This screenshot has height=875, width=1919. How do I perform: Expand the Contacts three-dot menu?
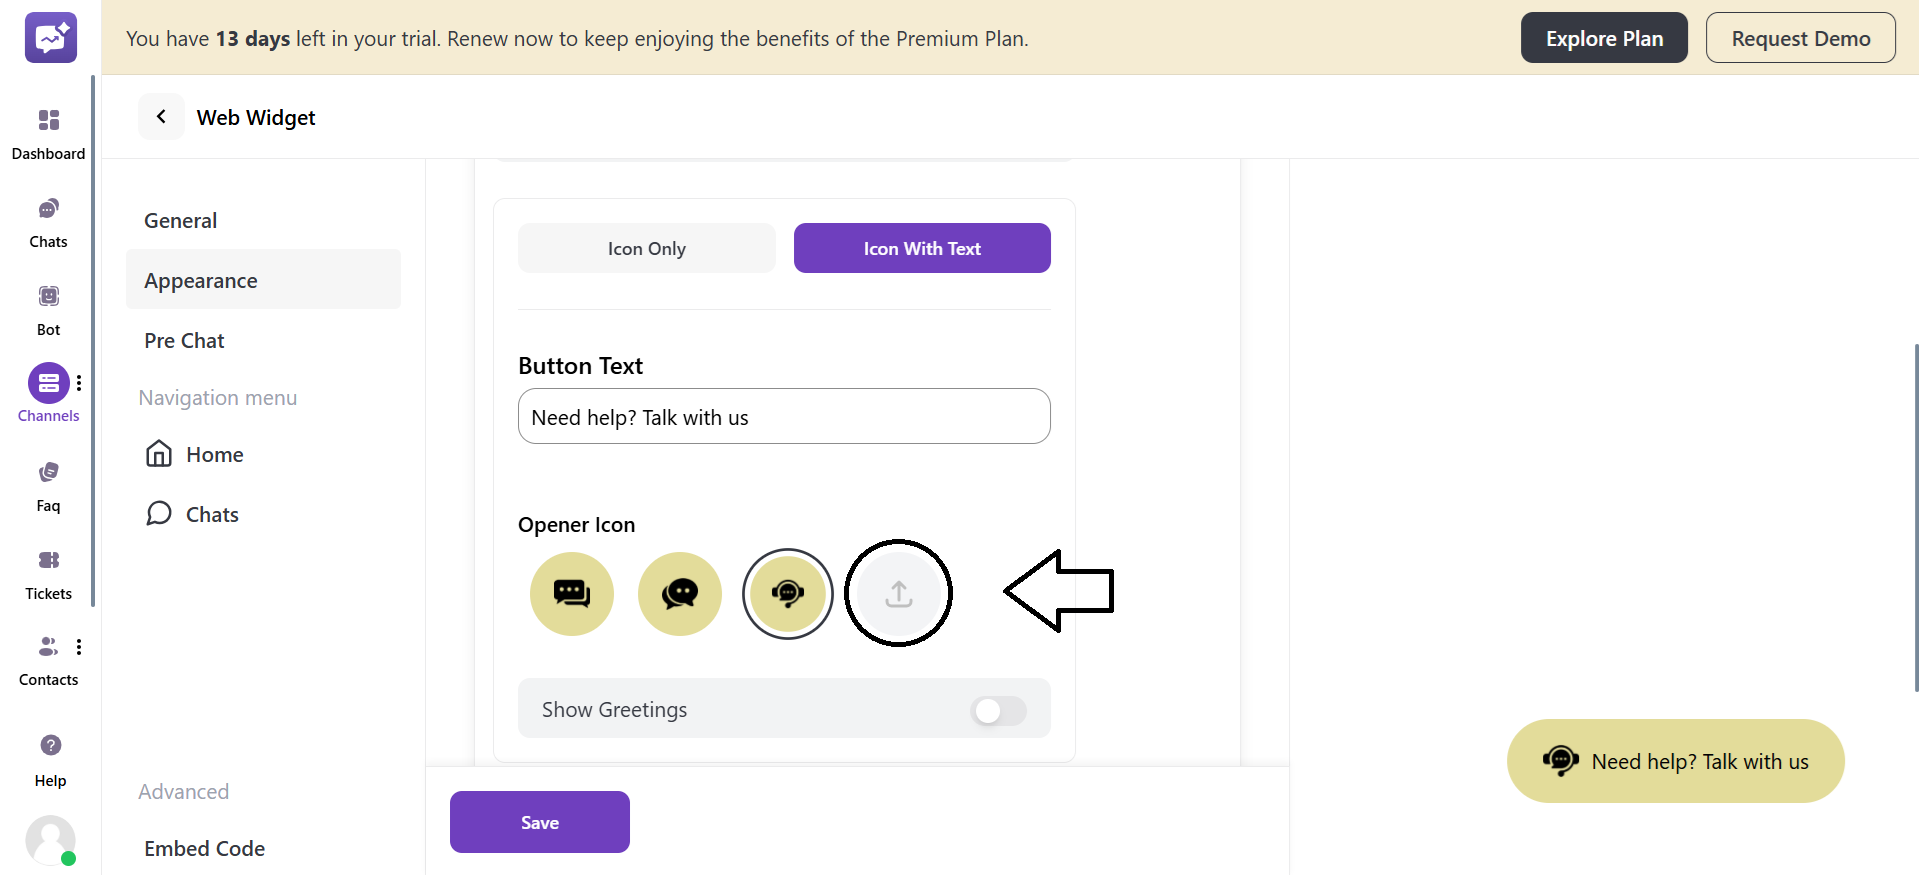[79, 647]
